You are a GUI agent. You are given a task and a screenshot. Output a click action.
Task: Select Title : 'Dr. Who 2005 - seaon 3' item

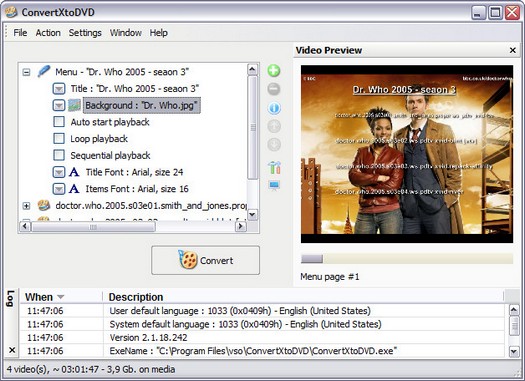point(135,89)
